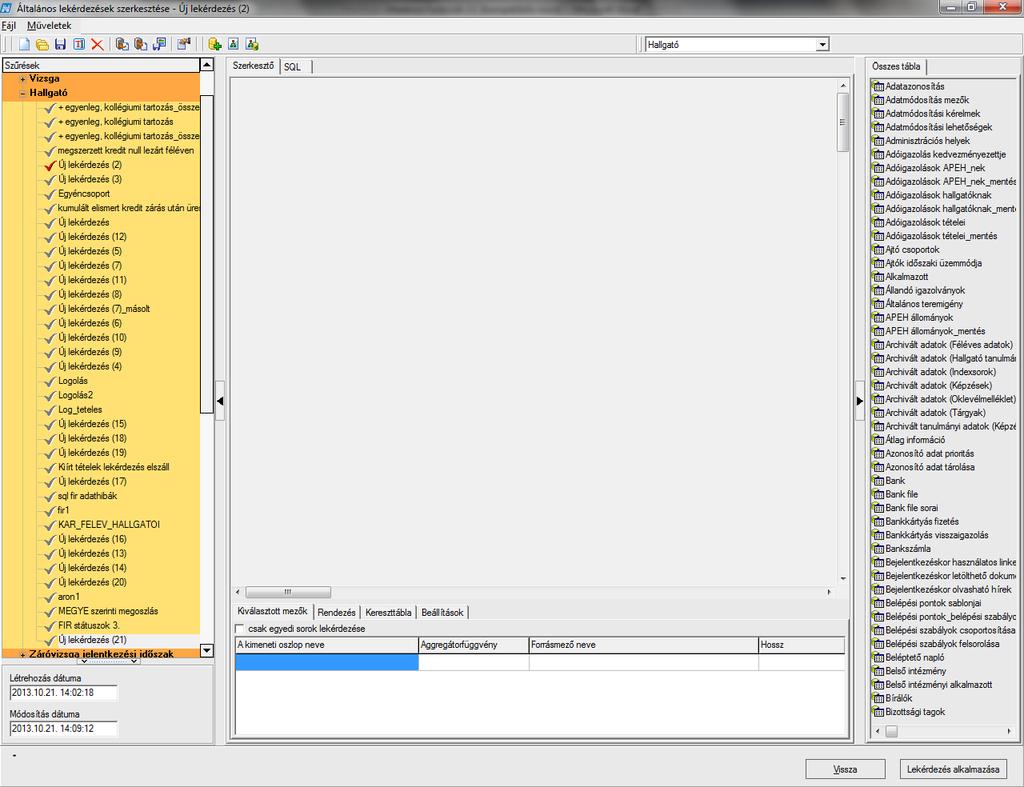Click the checkmark icon beside Egyéncsoport
This screenshot has width=1024, height=787.
[50, 194]
